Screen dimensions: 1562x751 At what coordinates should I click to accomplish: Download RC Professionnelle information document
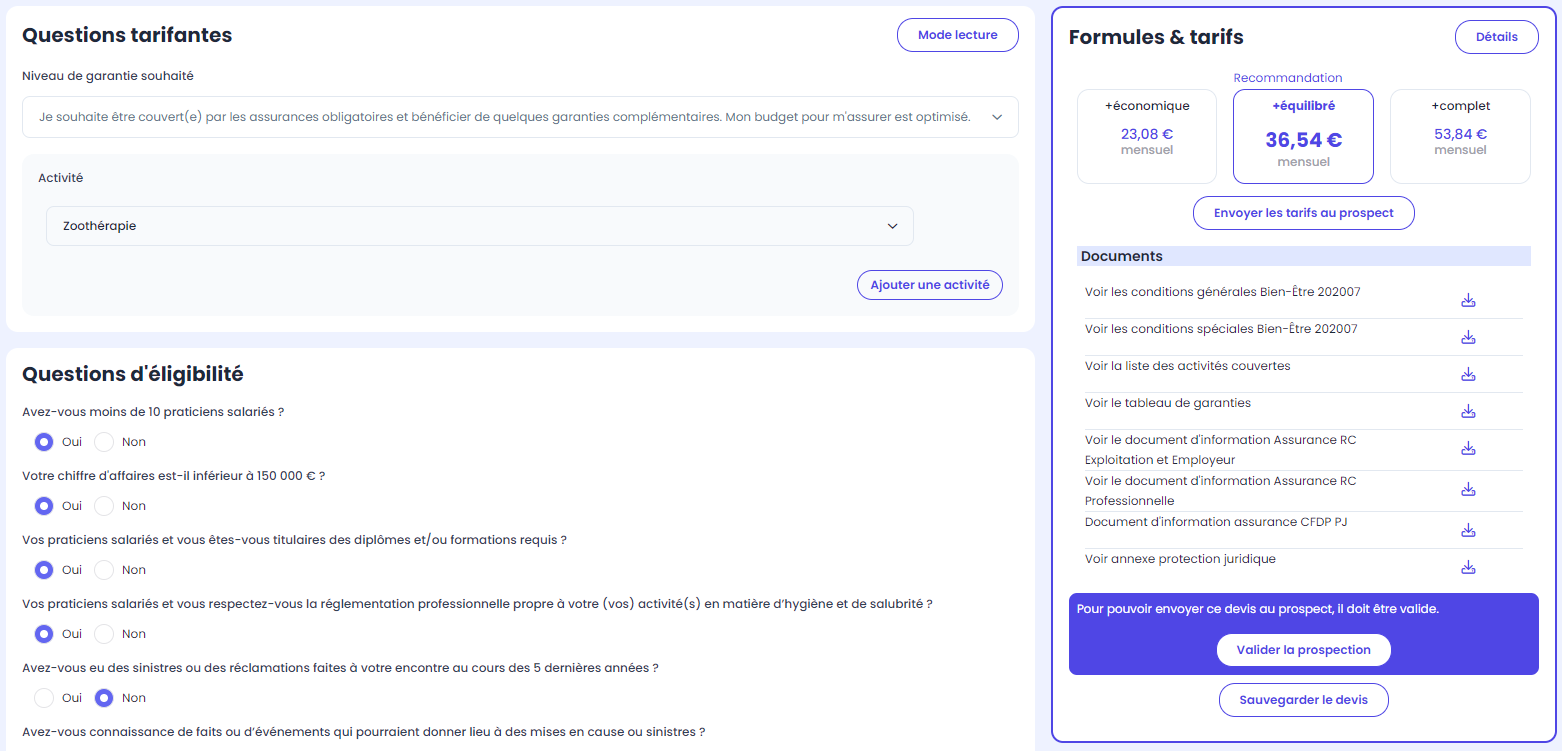(1468, 489)
